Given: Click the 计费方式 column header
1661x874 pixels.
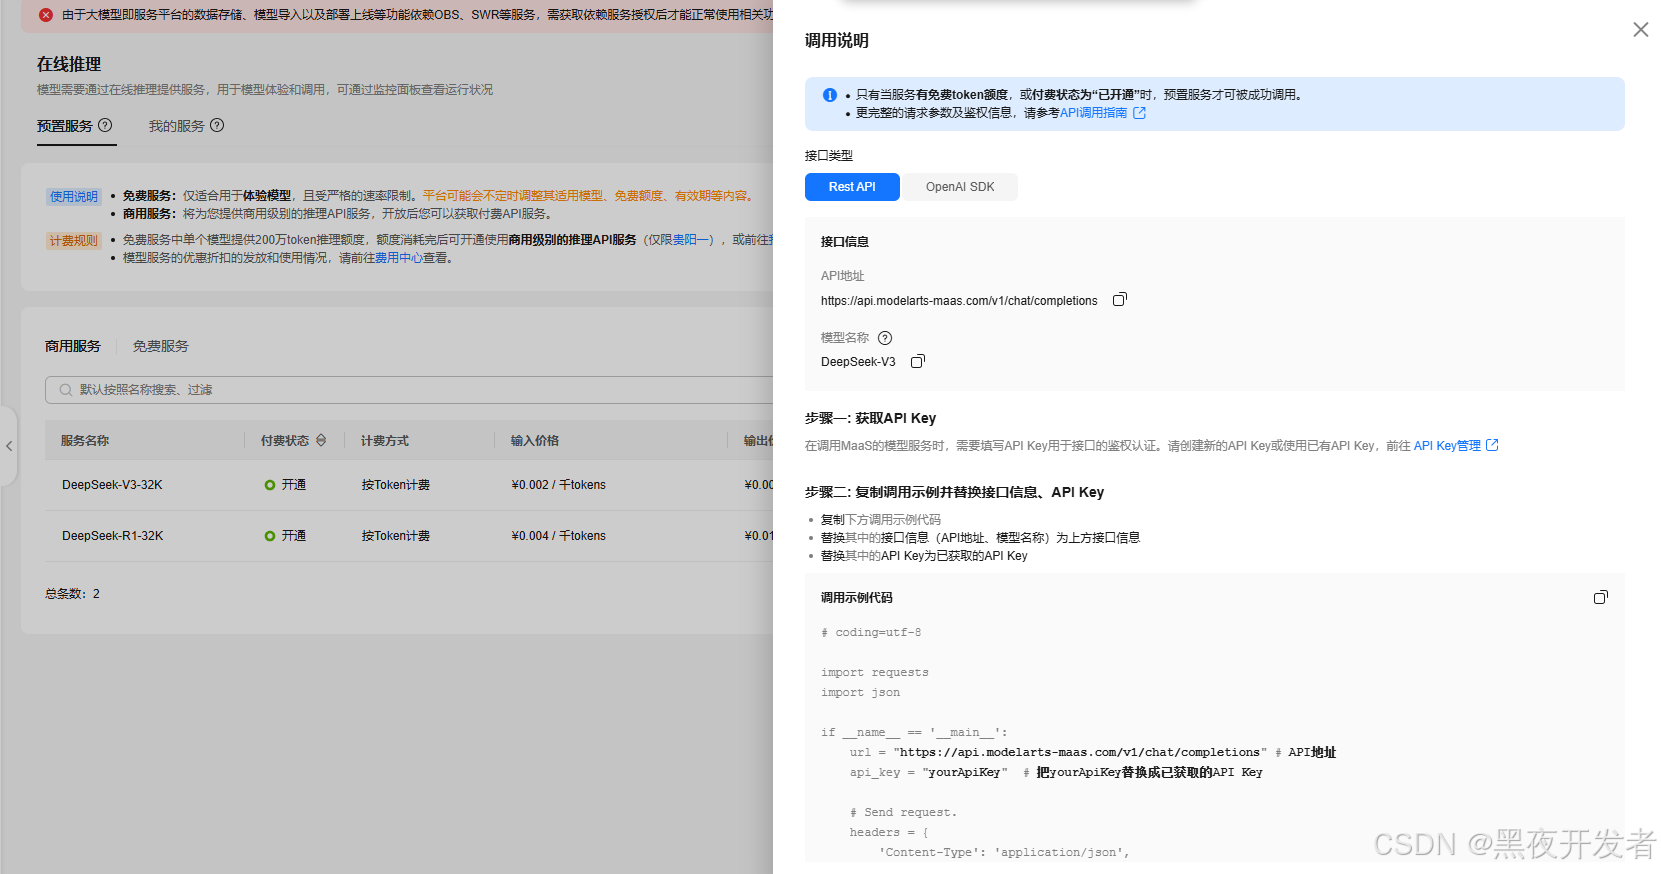Looking at the screenshot, I should [385, 440].
